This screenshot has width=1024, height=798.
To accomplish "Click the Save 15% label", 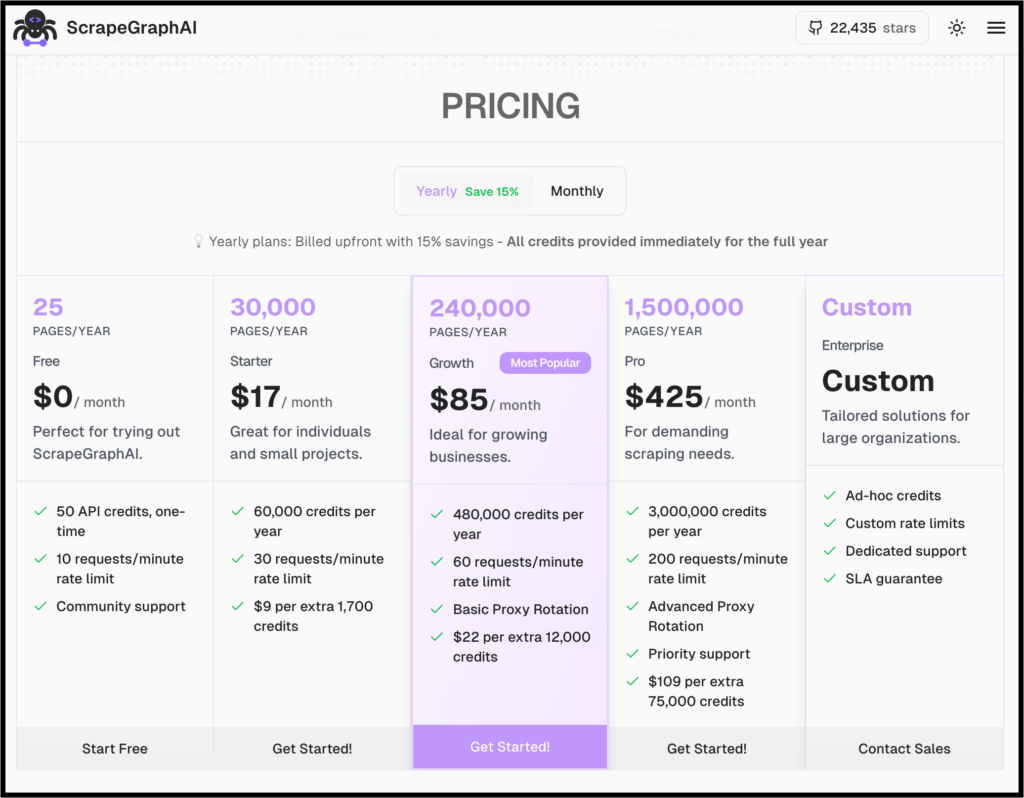I will [x=491, y=191].
